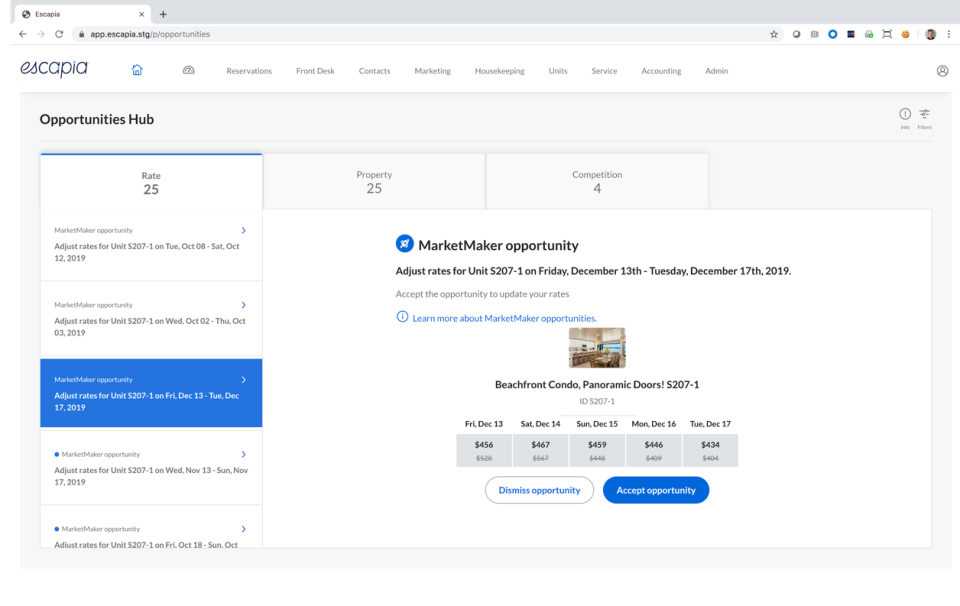The image size is (960, 606).
Task: Go back in browser history
Action: click(23, 34)
